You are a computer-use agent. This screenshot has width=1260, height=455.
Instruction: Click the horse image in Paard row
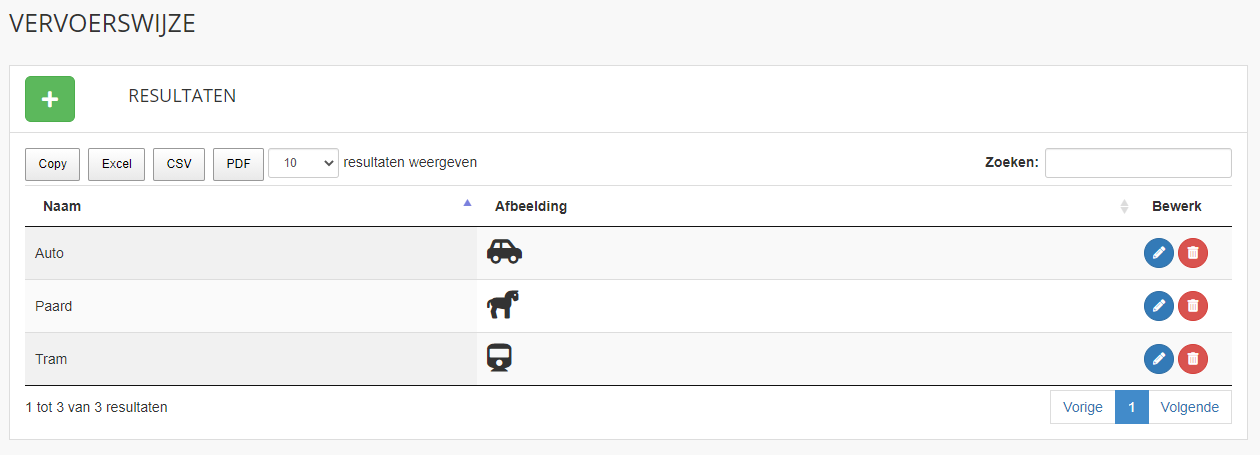(504, 304)
